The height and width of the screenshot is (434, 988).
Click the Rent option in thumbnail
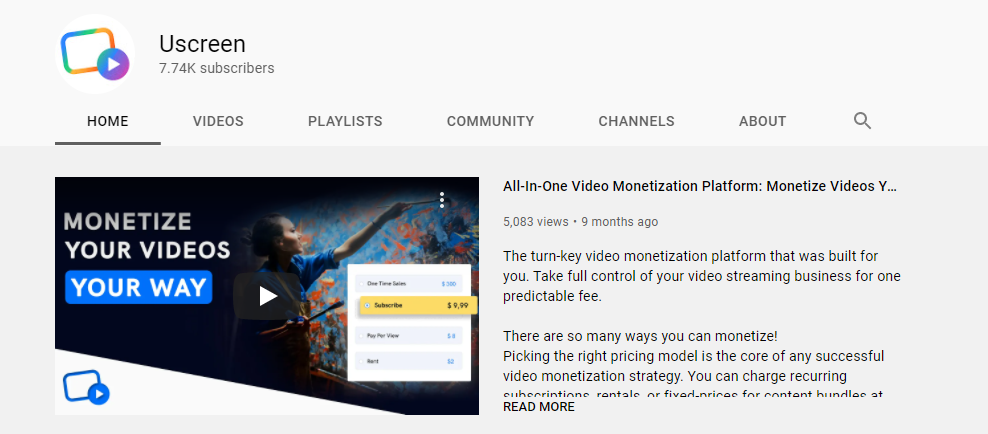410,362
